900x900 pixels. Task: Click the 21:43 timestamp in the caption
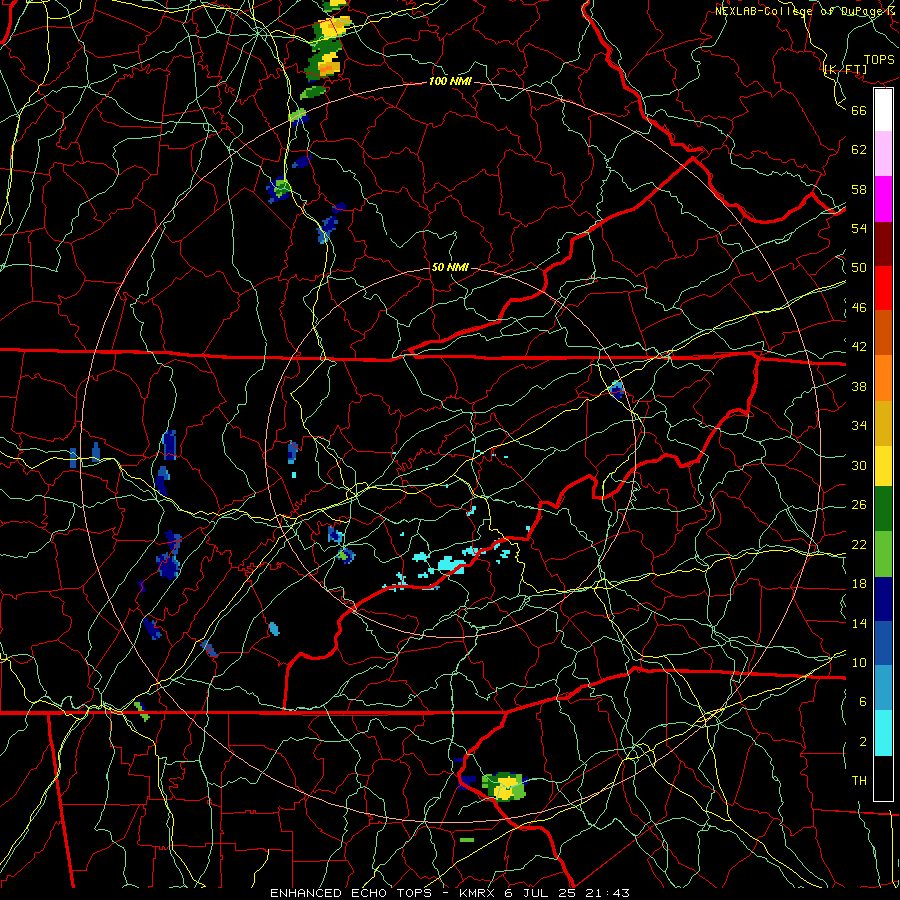(x=607, y=893)
